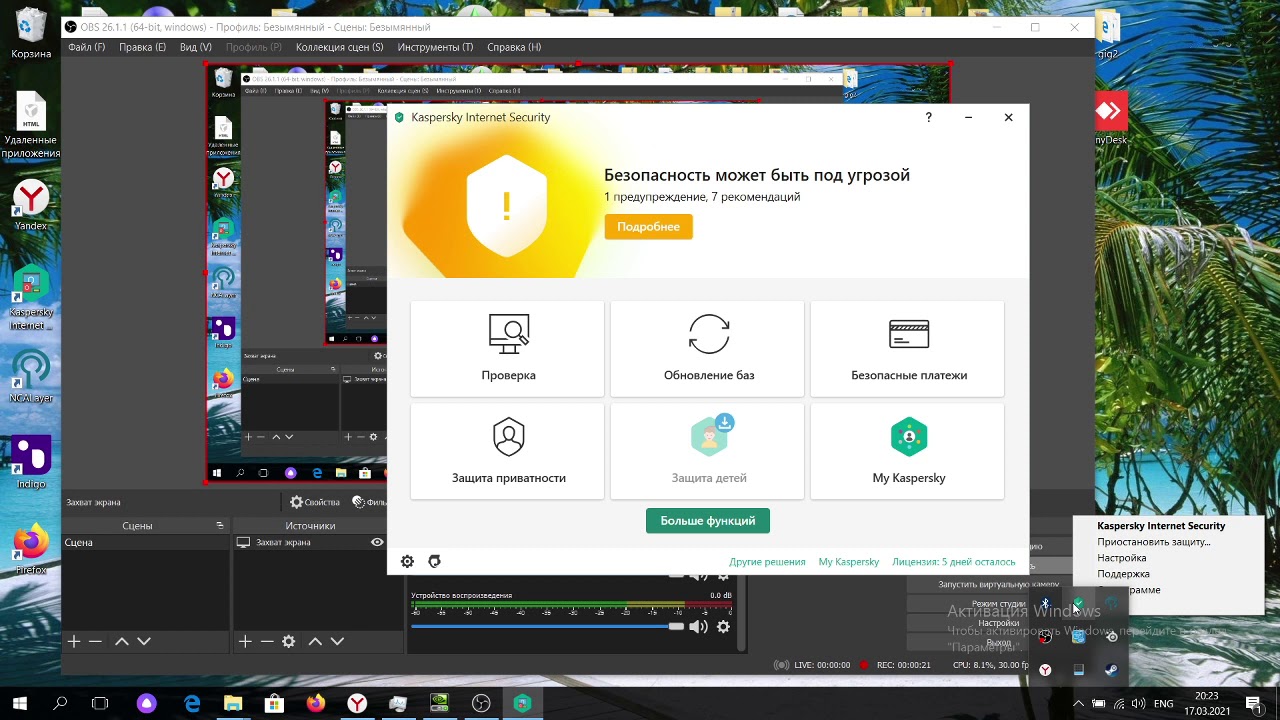The width and height of the screenshot is (1280, 720).
Task: Move the source up in Источники
Action: [x=315, y=641]
